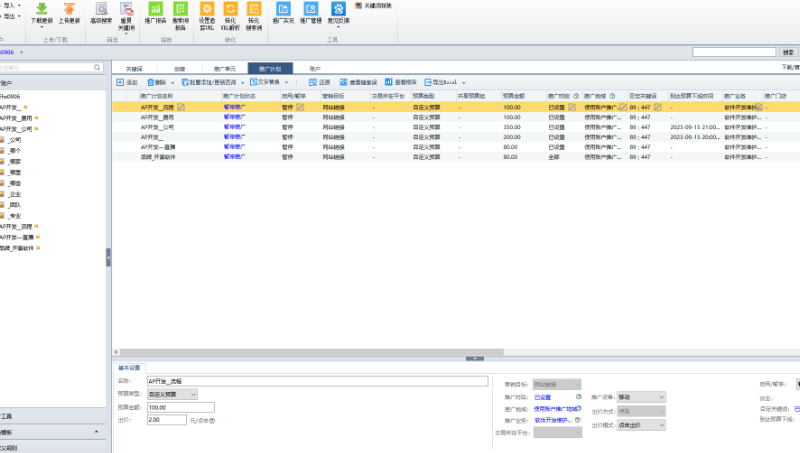Click the 添加 add icon in toolbar

[x=120, y=82]
